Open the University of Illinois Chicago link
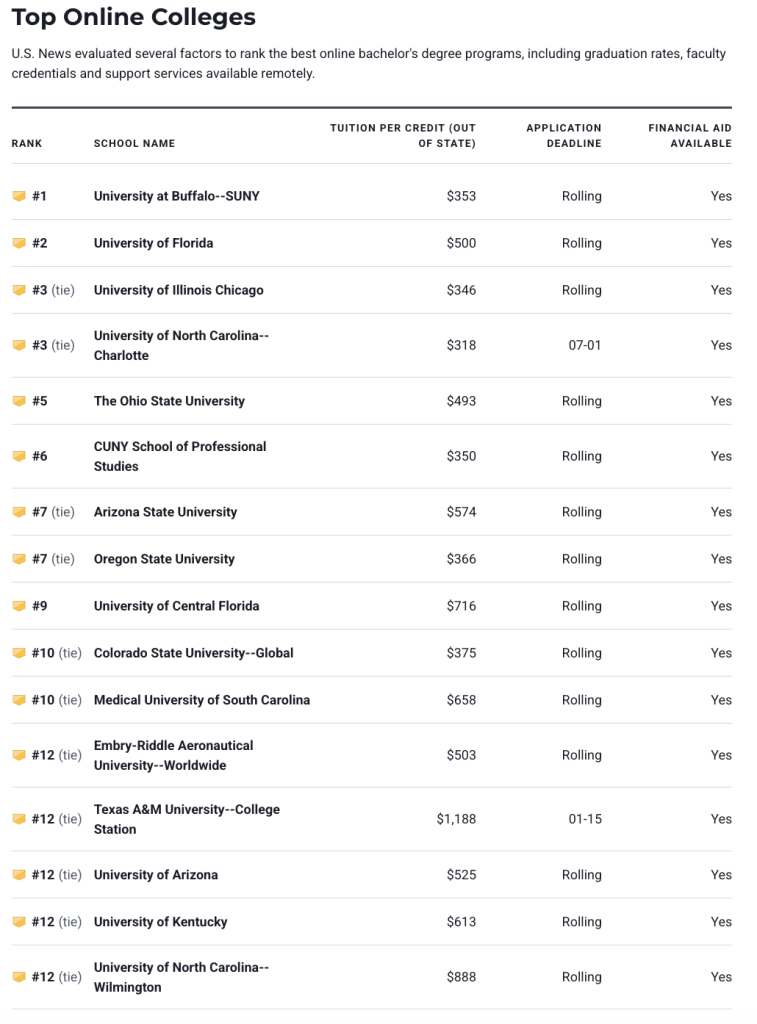The width and height of the screenshot is (757, 1024). (178, 290)
